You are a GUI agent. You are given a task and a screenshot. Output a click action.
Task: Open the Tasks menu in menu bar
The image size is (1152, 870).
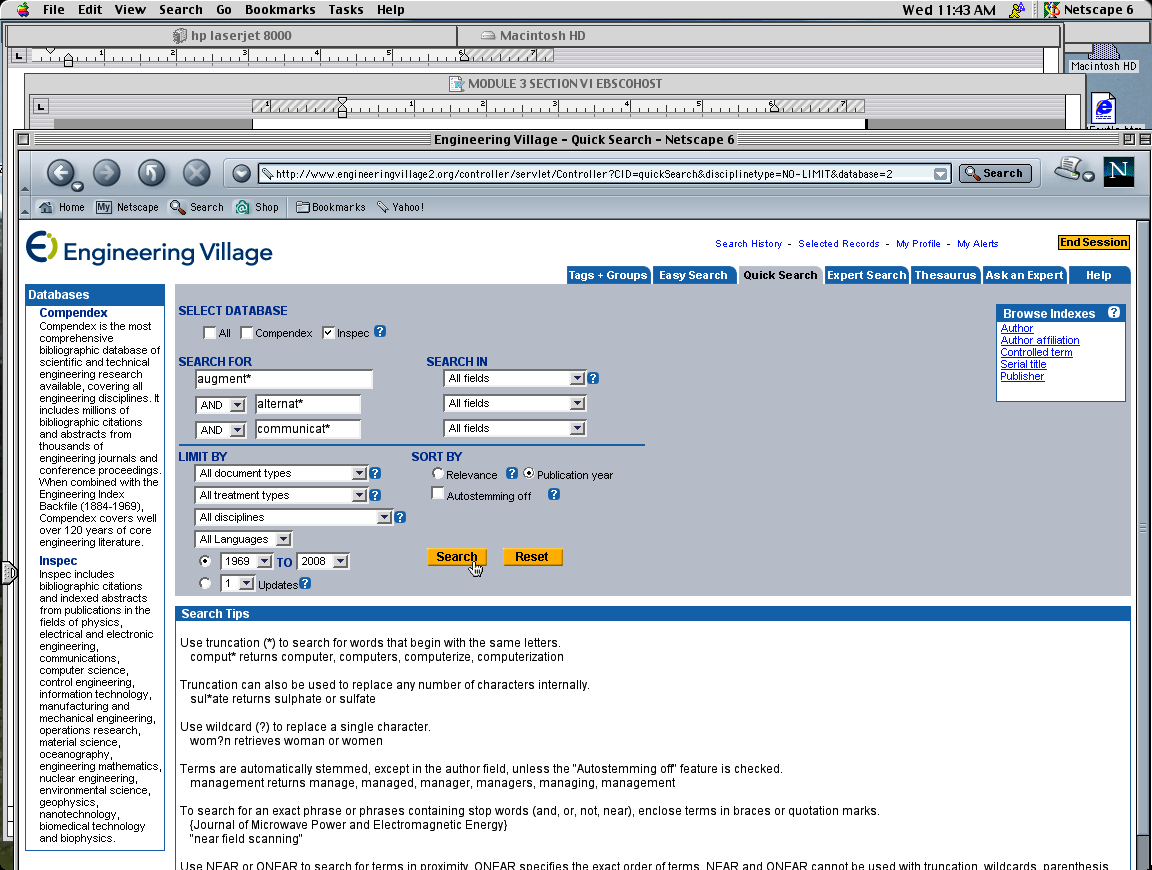[x=345, y=10]
